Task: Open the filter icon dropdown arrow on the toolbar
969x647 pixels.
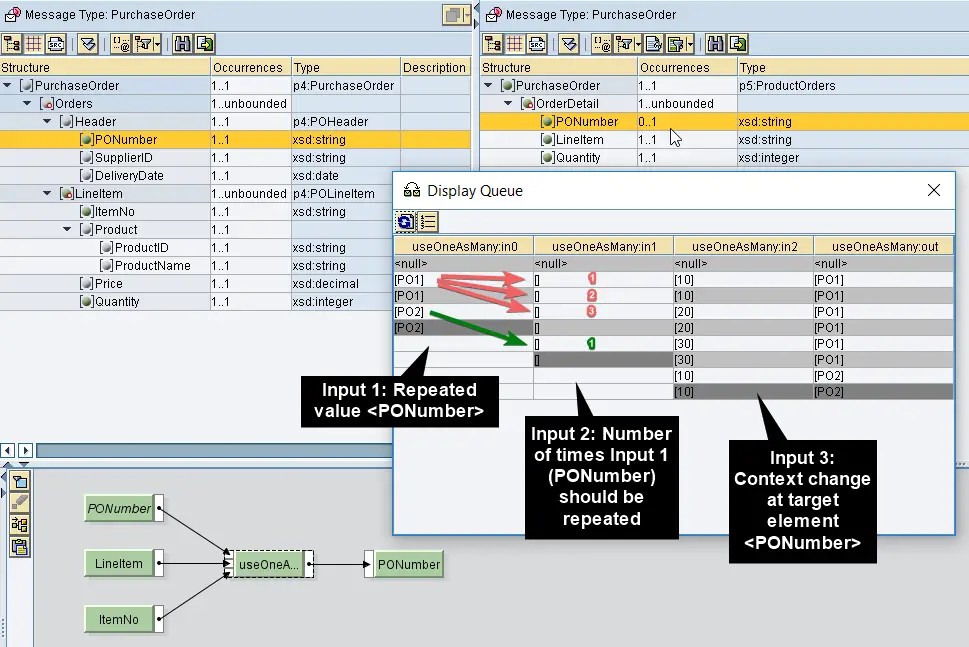Action: click(x=157, y=44)
